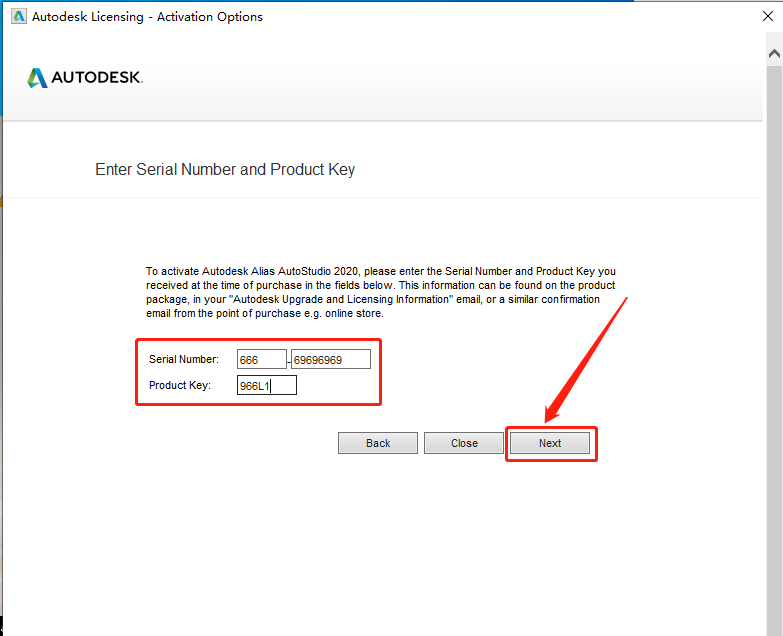
Task: Click the 'Product Key:' label
Action: [180, 385]
